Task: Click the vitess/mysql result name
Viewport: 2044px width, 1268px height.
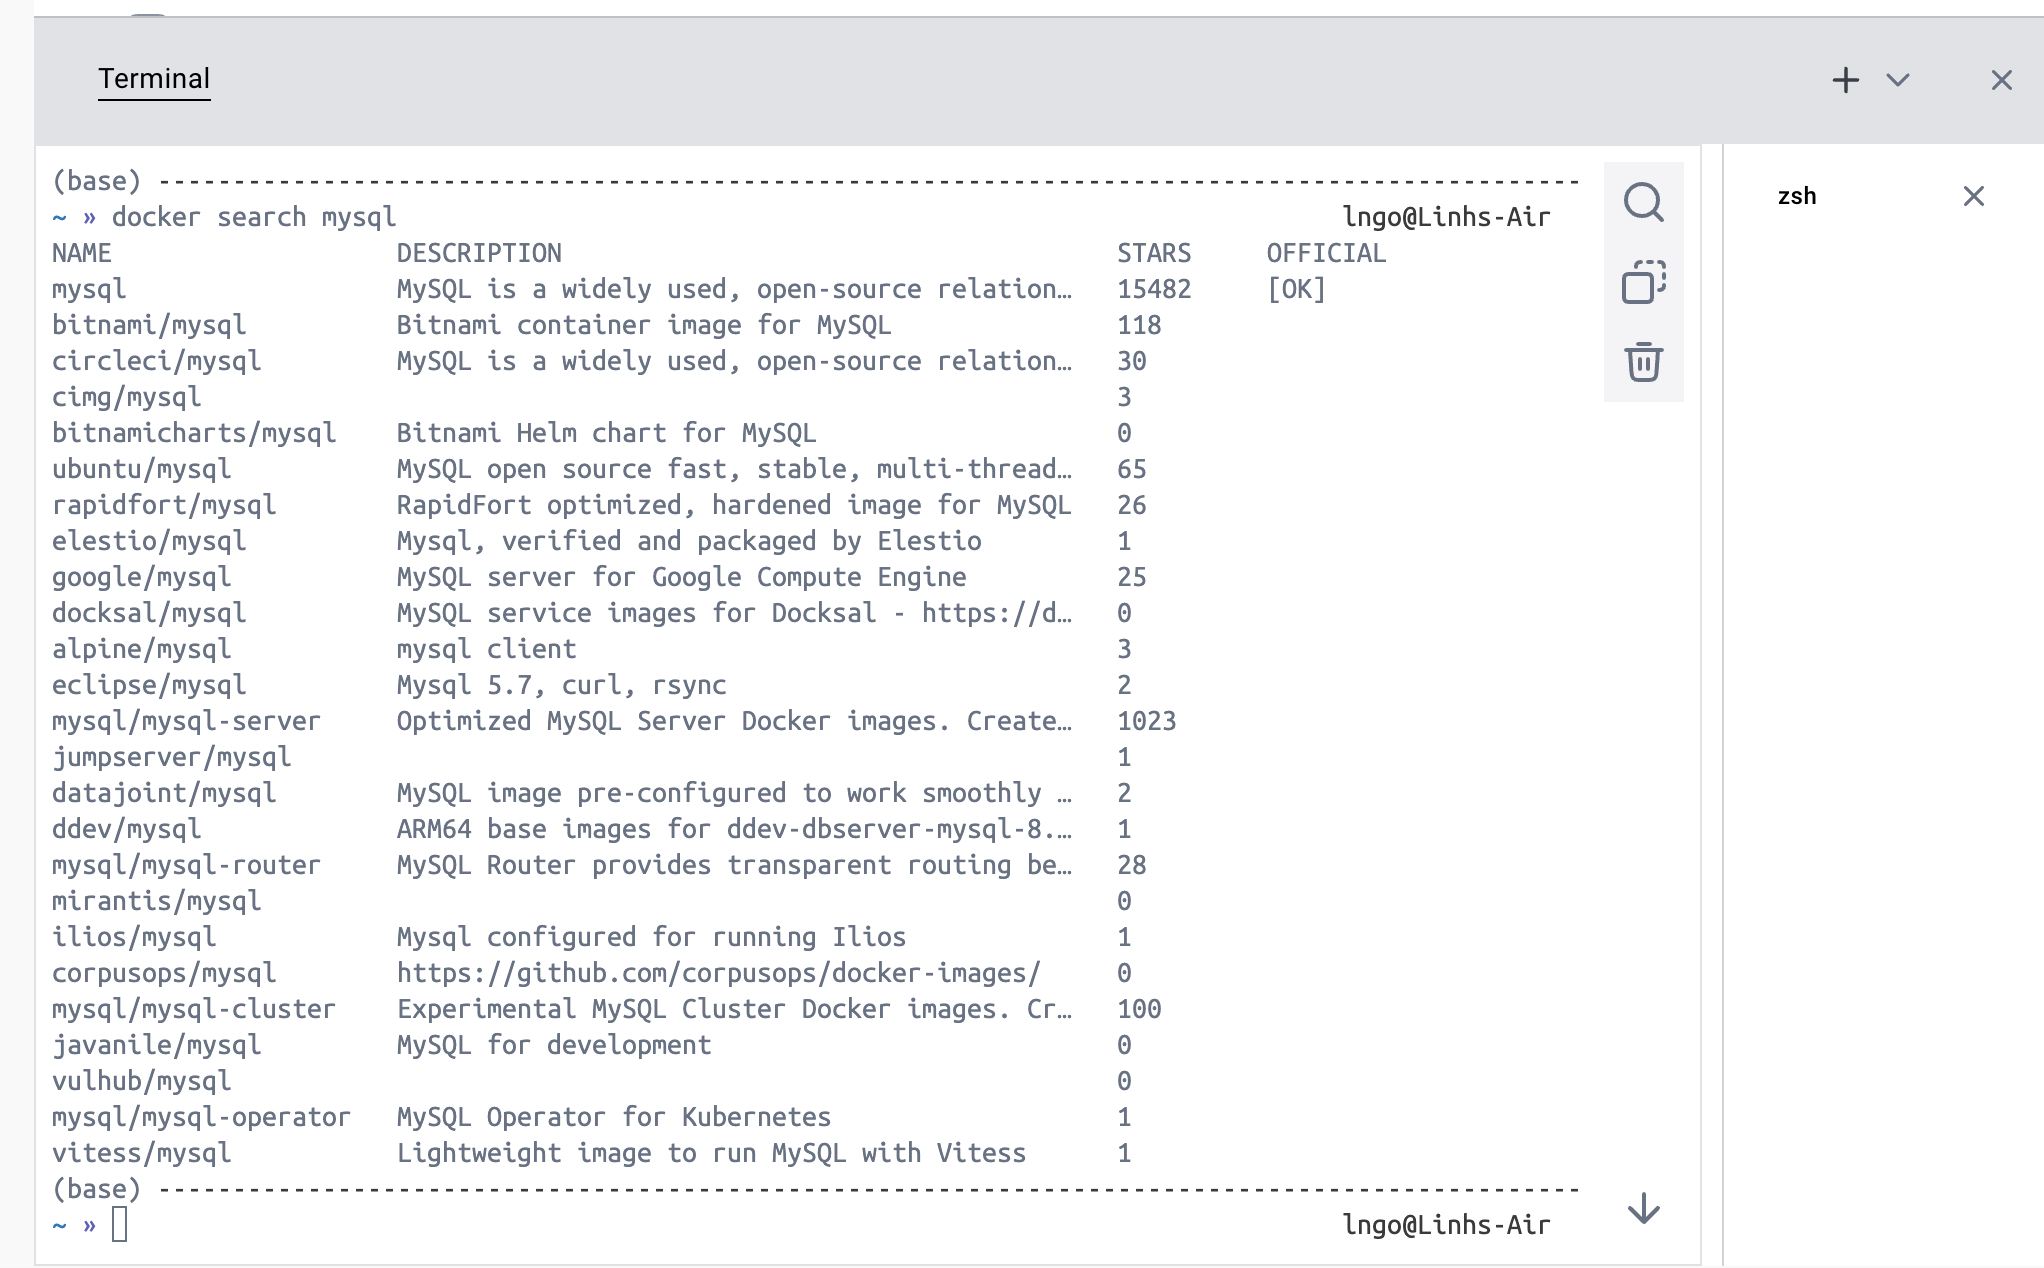Action: (x=141, y=1153)
